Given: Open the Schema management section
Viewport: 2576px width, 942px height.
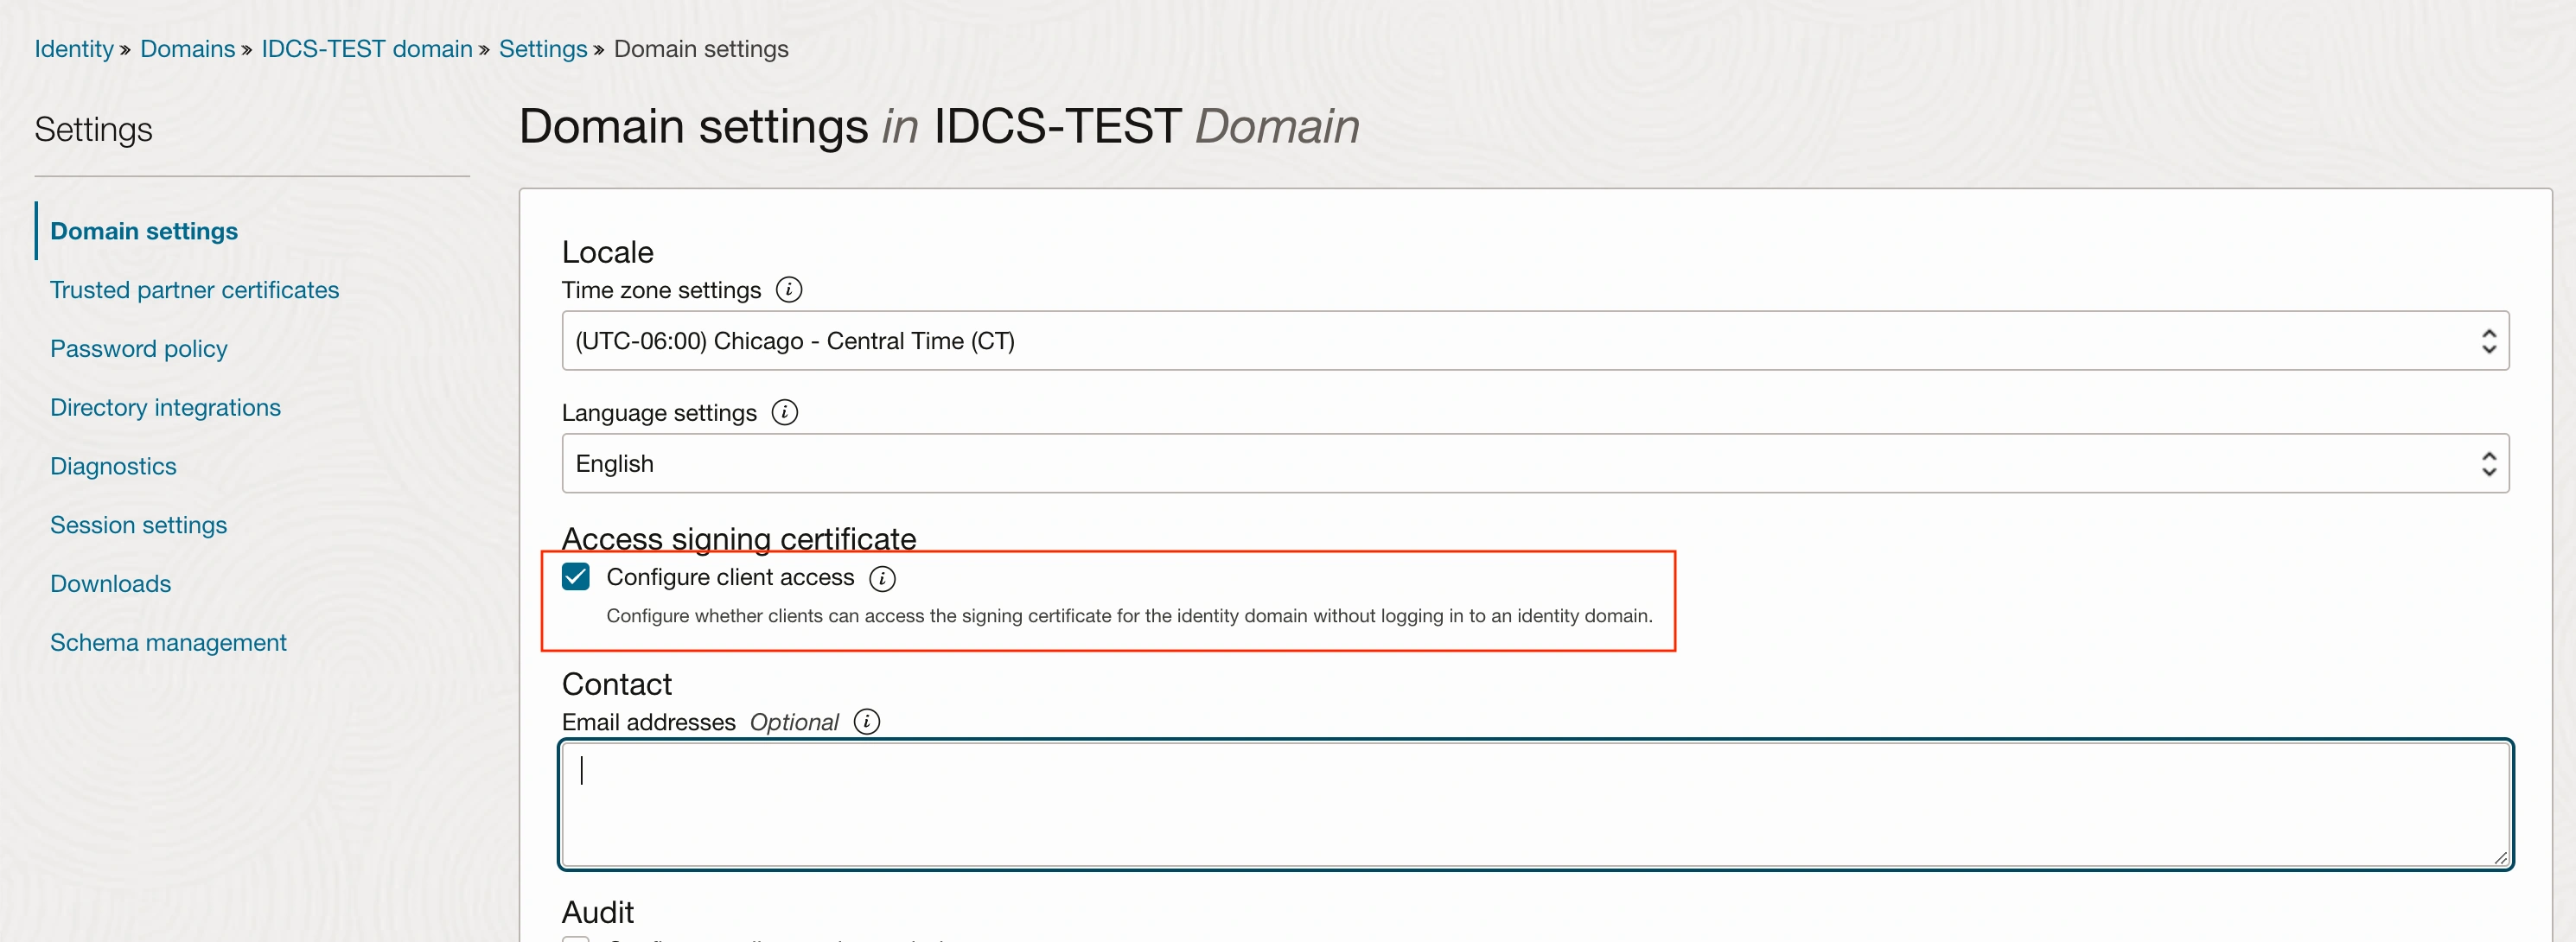Looking at the screenshot, I should (x=168, y=642).
